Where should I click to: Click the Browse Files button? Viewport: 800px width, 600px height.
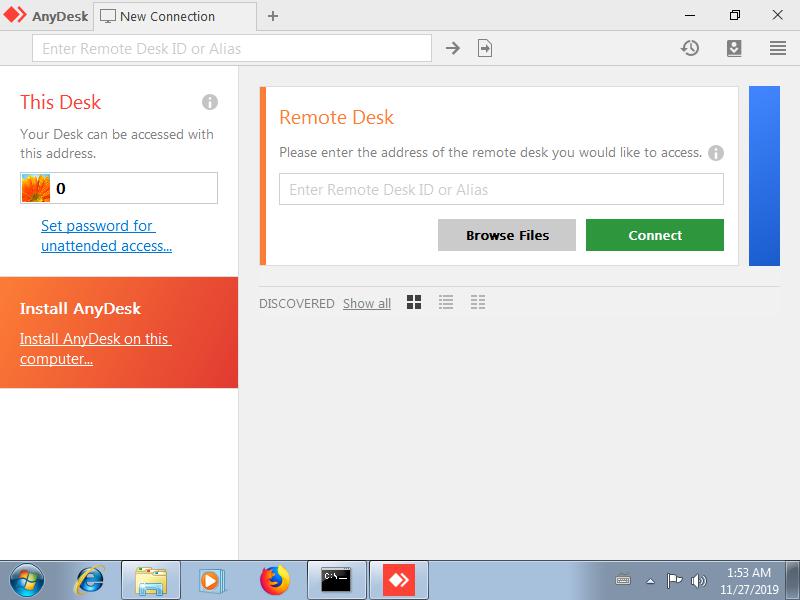[507, 235]
